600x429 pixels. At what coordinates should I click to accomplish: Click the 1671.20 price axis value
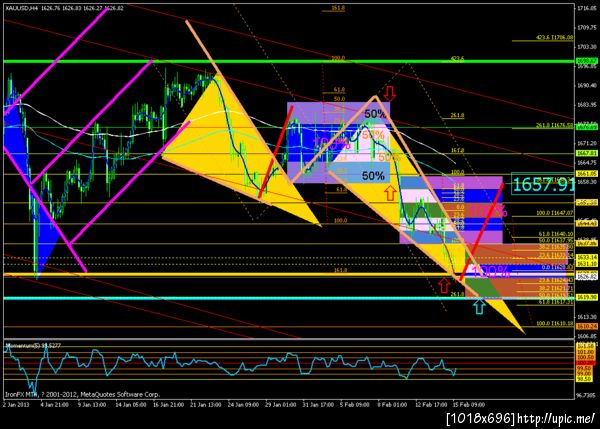(587, 143)
